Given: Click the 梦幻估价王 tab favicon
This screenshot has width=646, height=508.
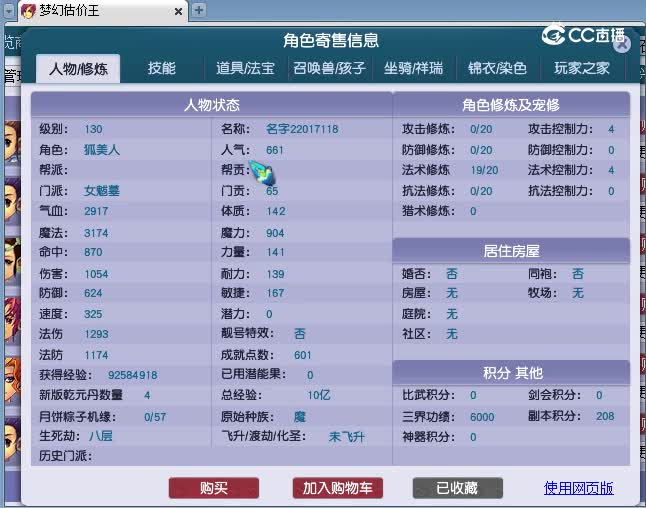Looking at the screenshot, I should 28,11.
